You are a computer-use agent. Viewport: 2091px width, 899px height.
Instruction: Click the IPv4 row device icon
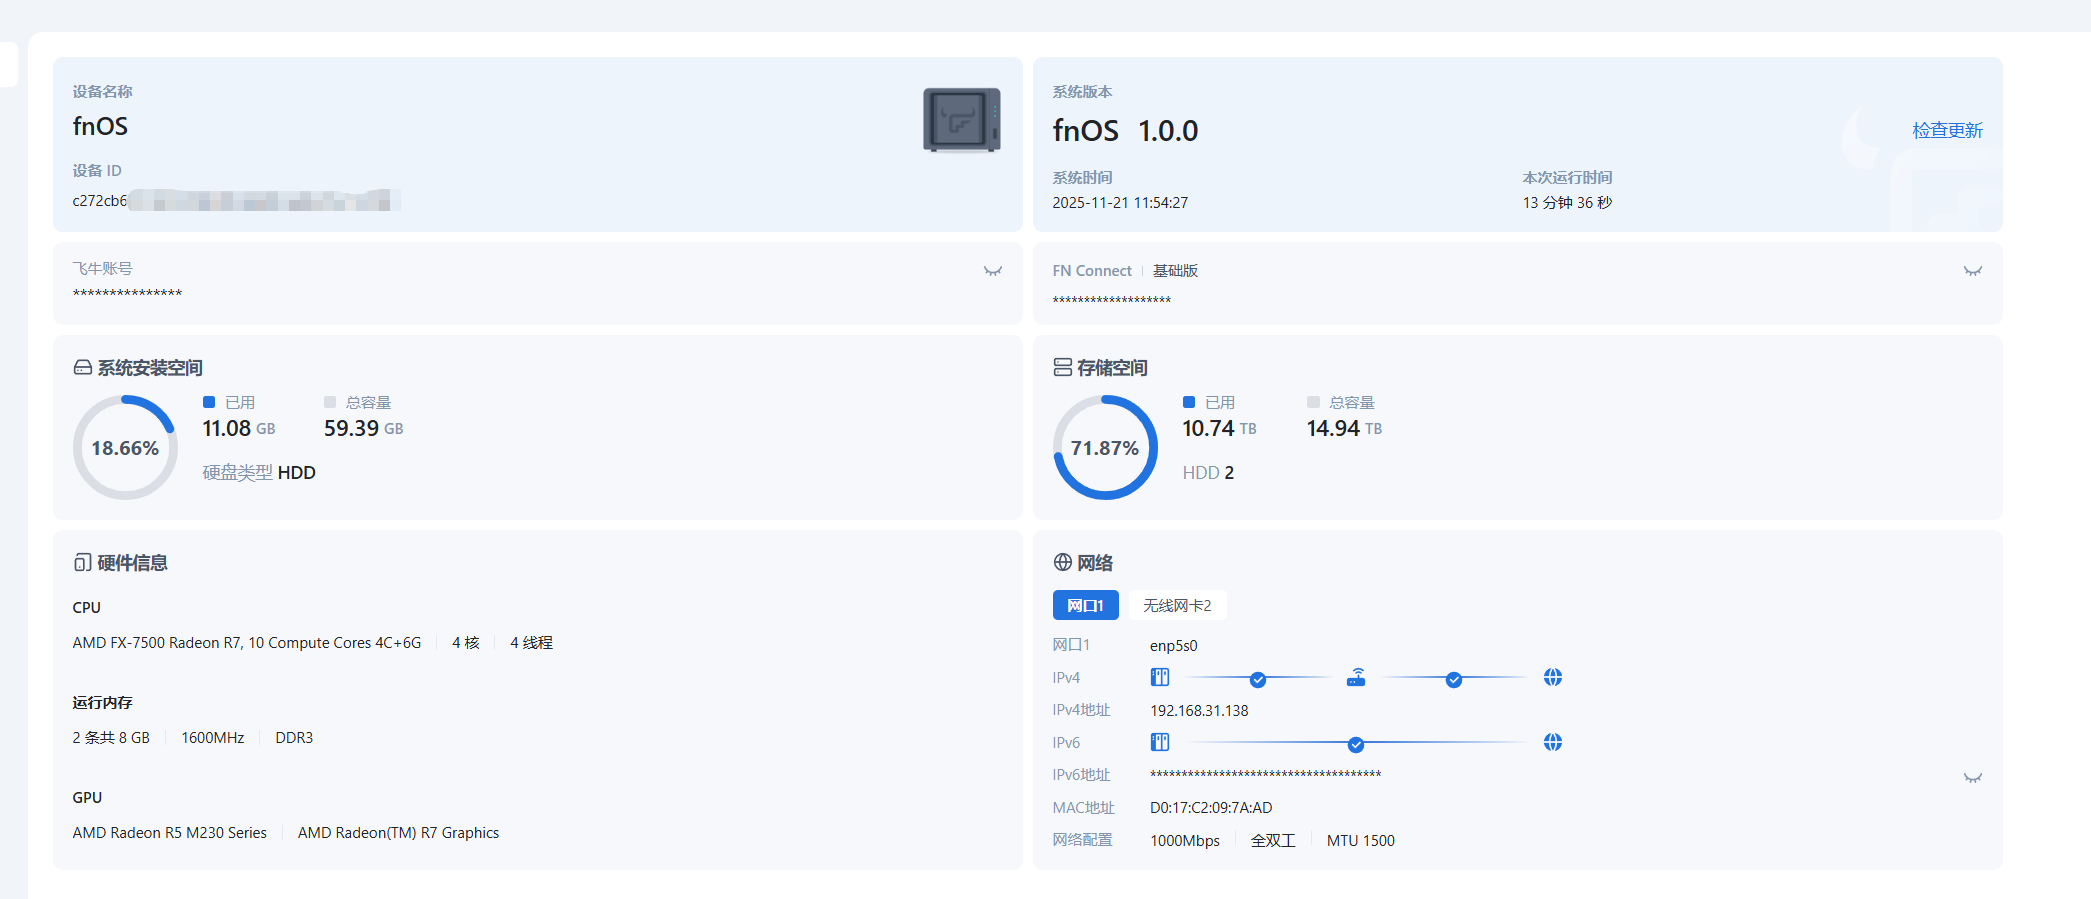pyautogui.click(x=1160, y=677)
